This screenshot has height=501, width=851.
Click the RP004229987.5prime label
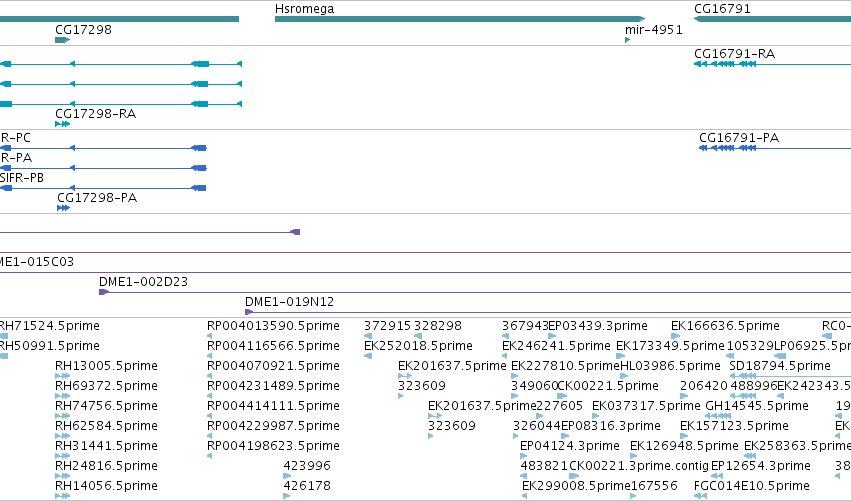tap(273, 426)
